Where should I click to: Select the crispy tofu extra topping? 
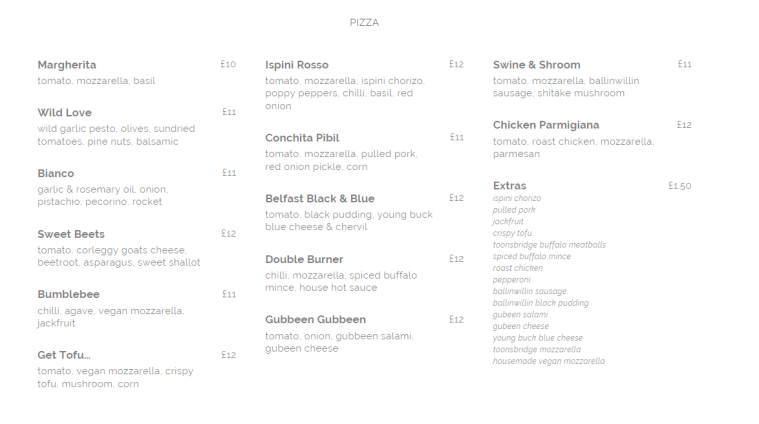click(512, 233)
